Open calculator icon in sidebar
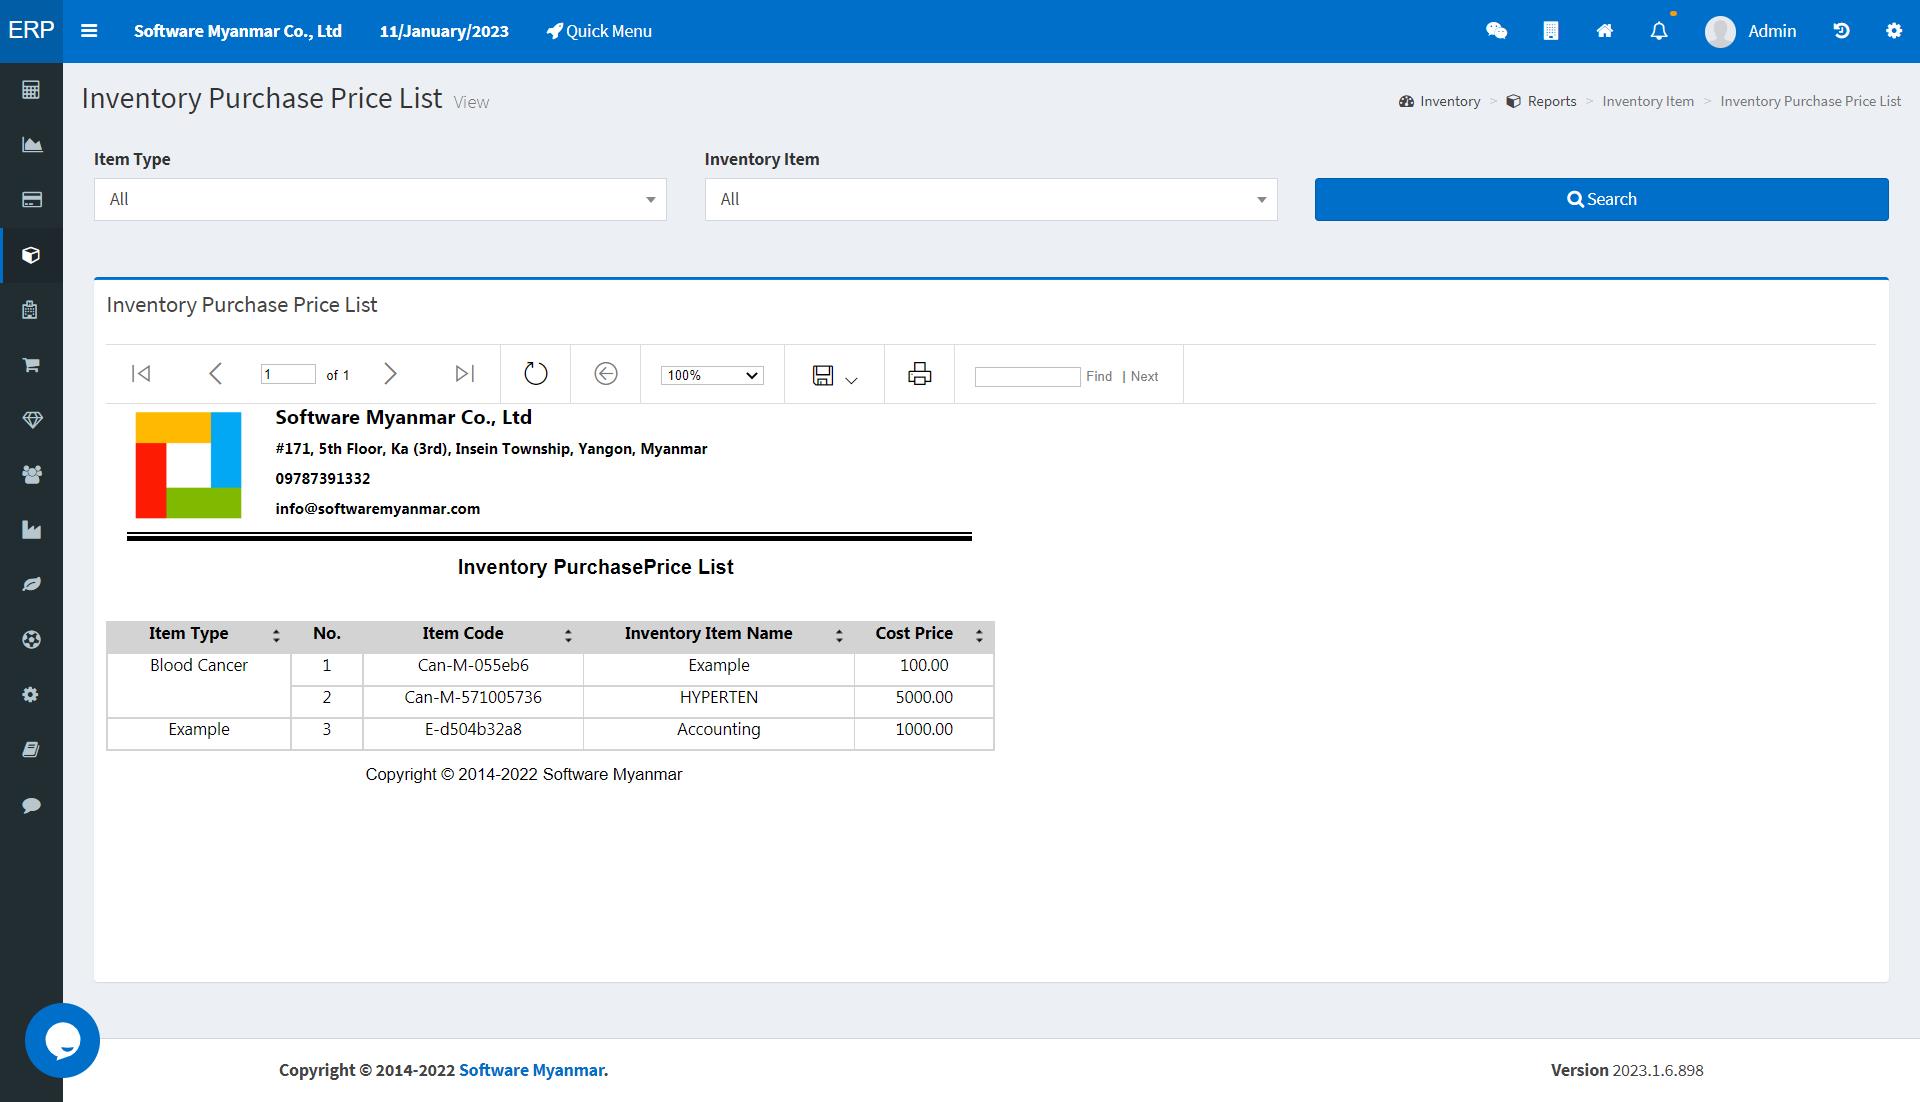This screenshot has width=1920, height=1102. [31, 90]
